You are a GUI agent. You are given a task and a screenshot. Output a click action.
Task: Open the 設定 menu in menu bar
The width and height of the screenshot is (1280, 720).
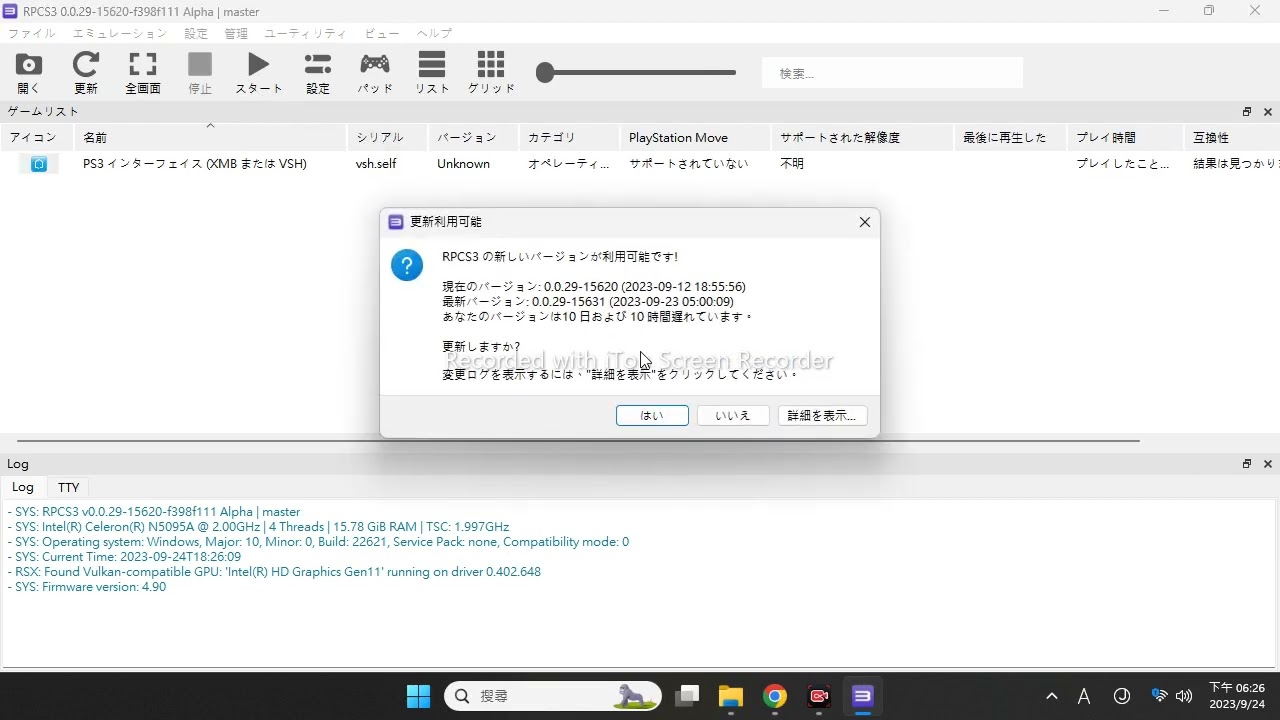tap(196, 33)
